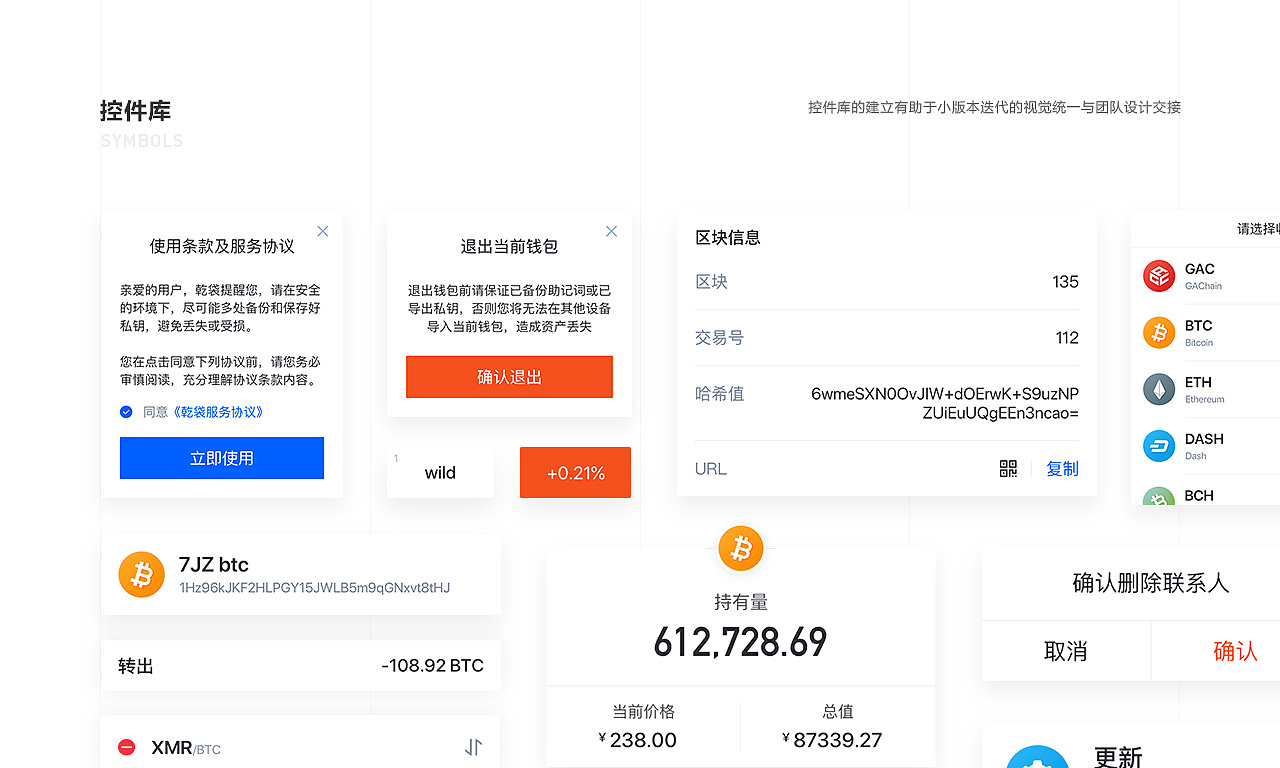Close the 退出当前钱包 dialog
Viewport: 1280px width, 768px height.
(611, 231)
